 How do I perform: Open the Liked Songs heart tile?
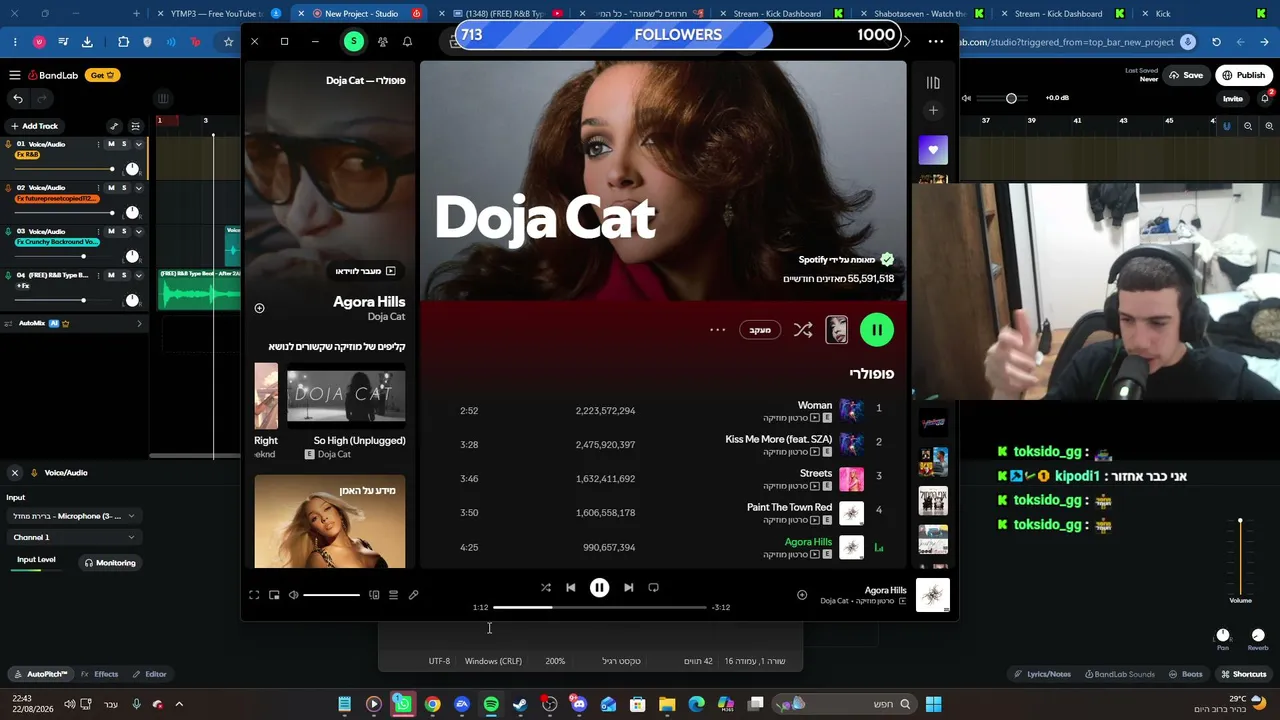coord(933,150)
